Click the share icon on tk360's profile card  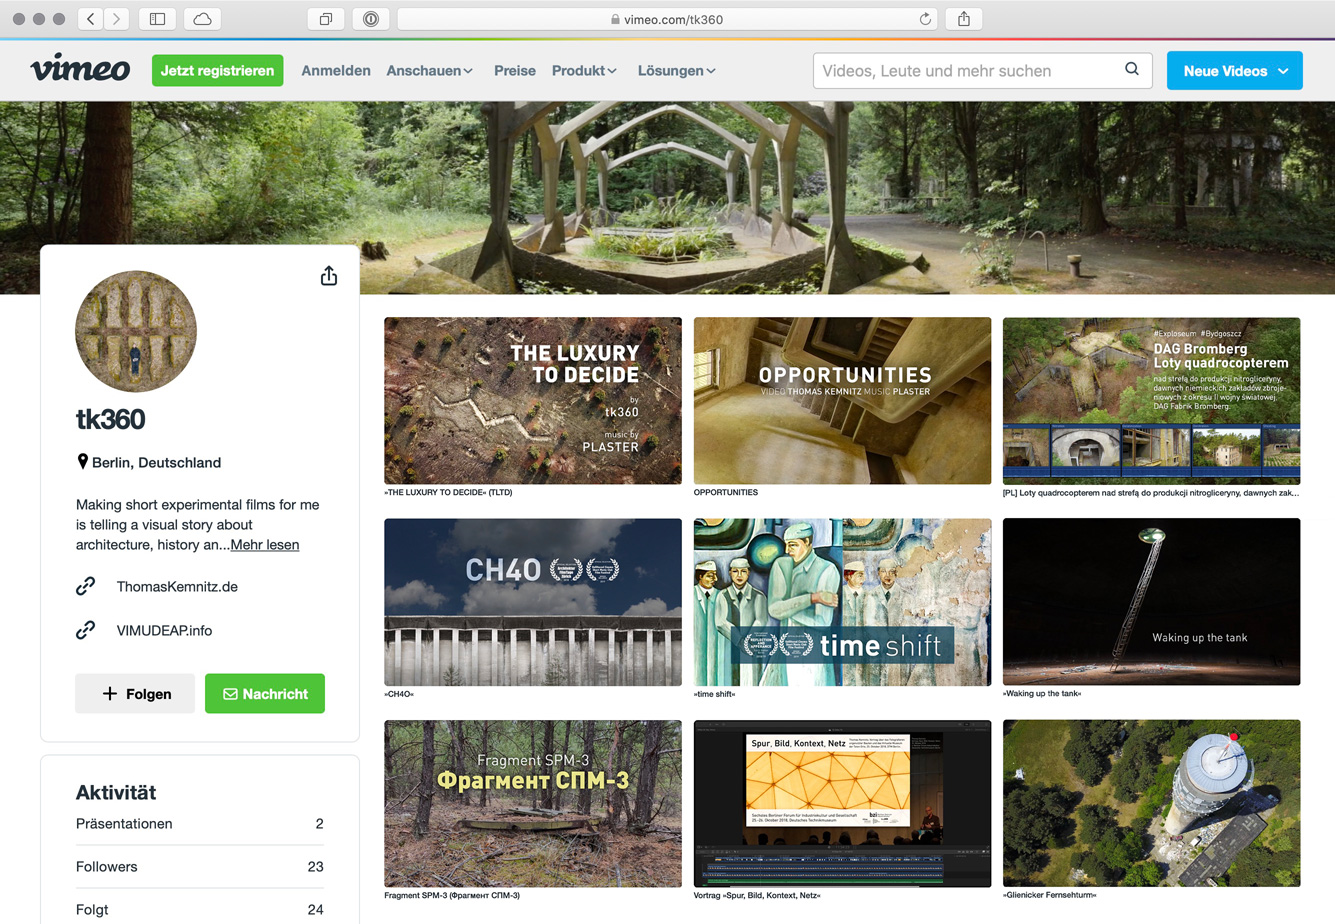[x=328, y=275]
